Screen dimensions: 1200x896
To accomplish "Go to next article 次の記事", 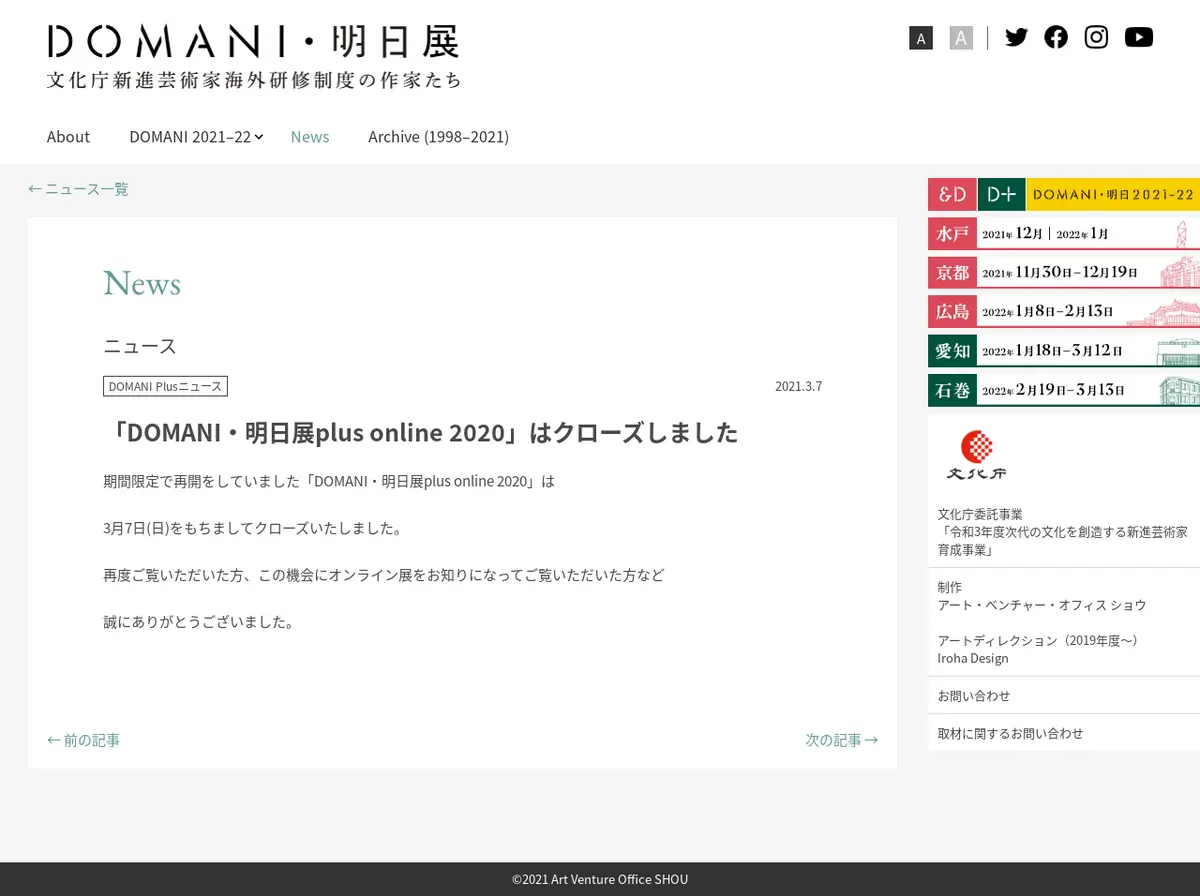I will [x=842, y=740].
